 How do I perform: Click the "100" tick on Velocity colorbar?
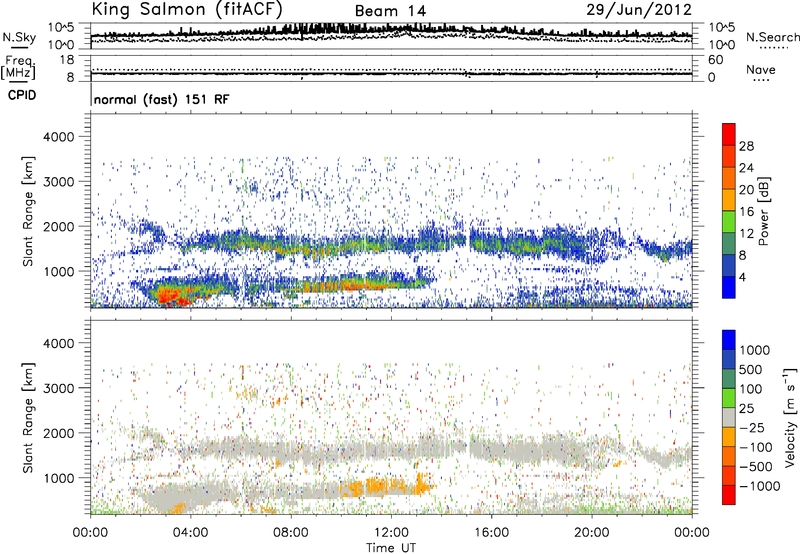pyautogui.click(x=751, y=389)
